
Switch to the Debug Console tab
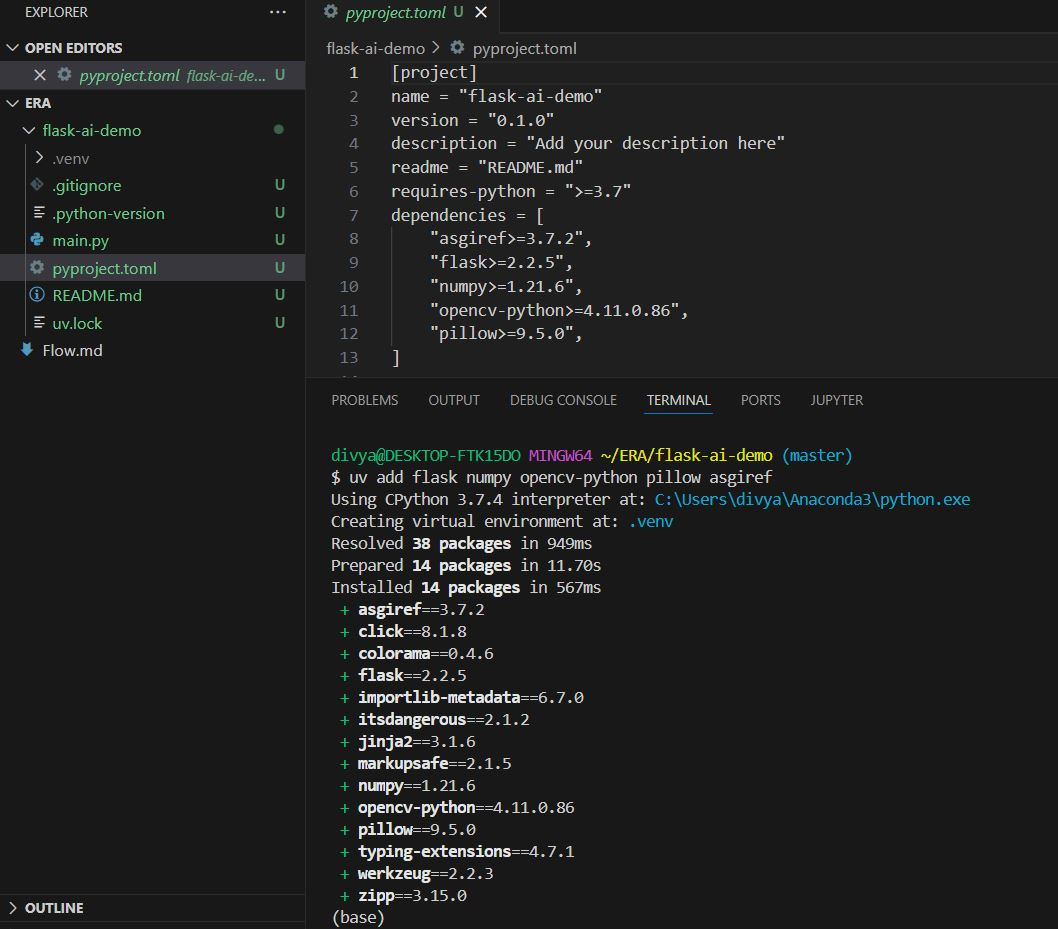tap(562, 400)
